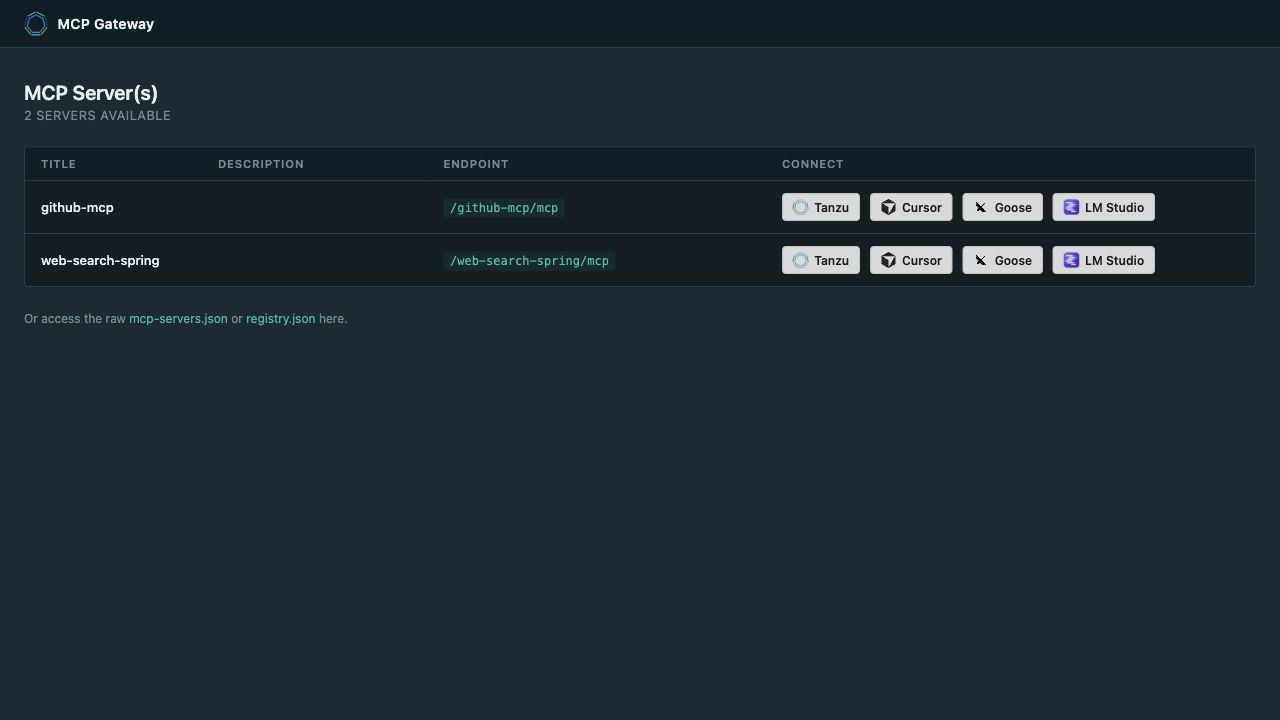Click the TITLE column header
This screenshot has height=720, width=1280.
[58, 164]
